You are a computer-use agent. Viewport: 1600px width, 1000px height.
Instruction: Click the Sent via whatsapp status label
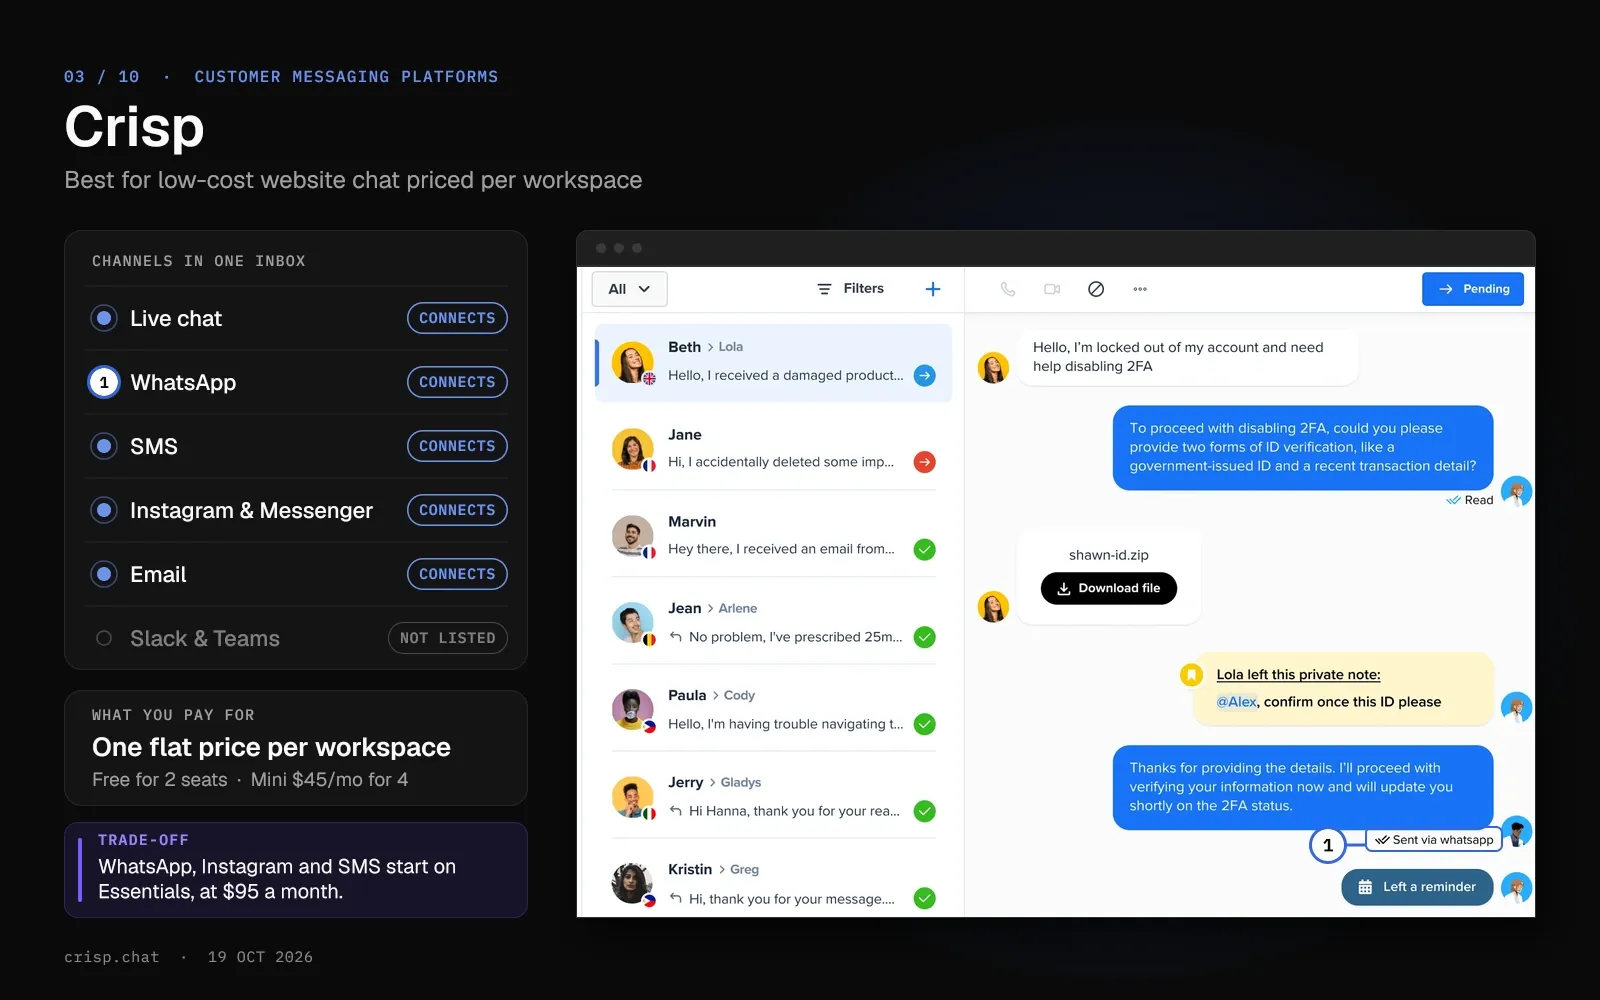1434,840
